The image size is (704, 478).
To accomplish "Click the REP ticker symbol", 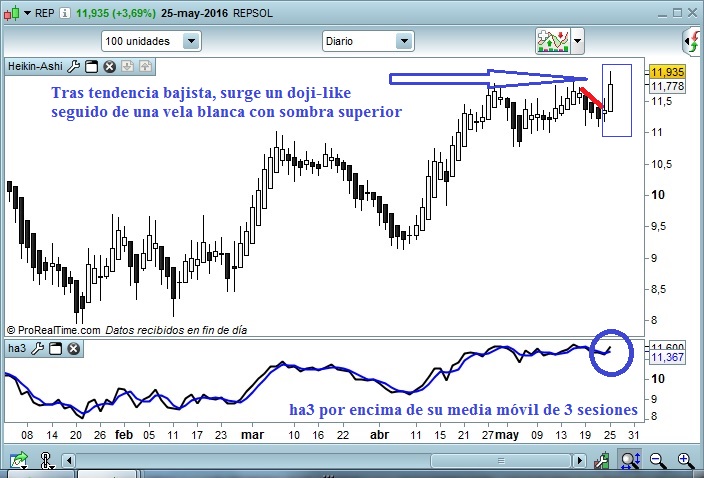I will click(44, 13).
